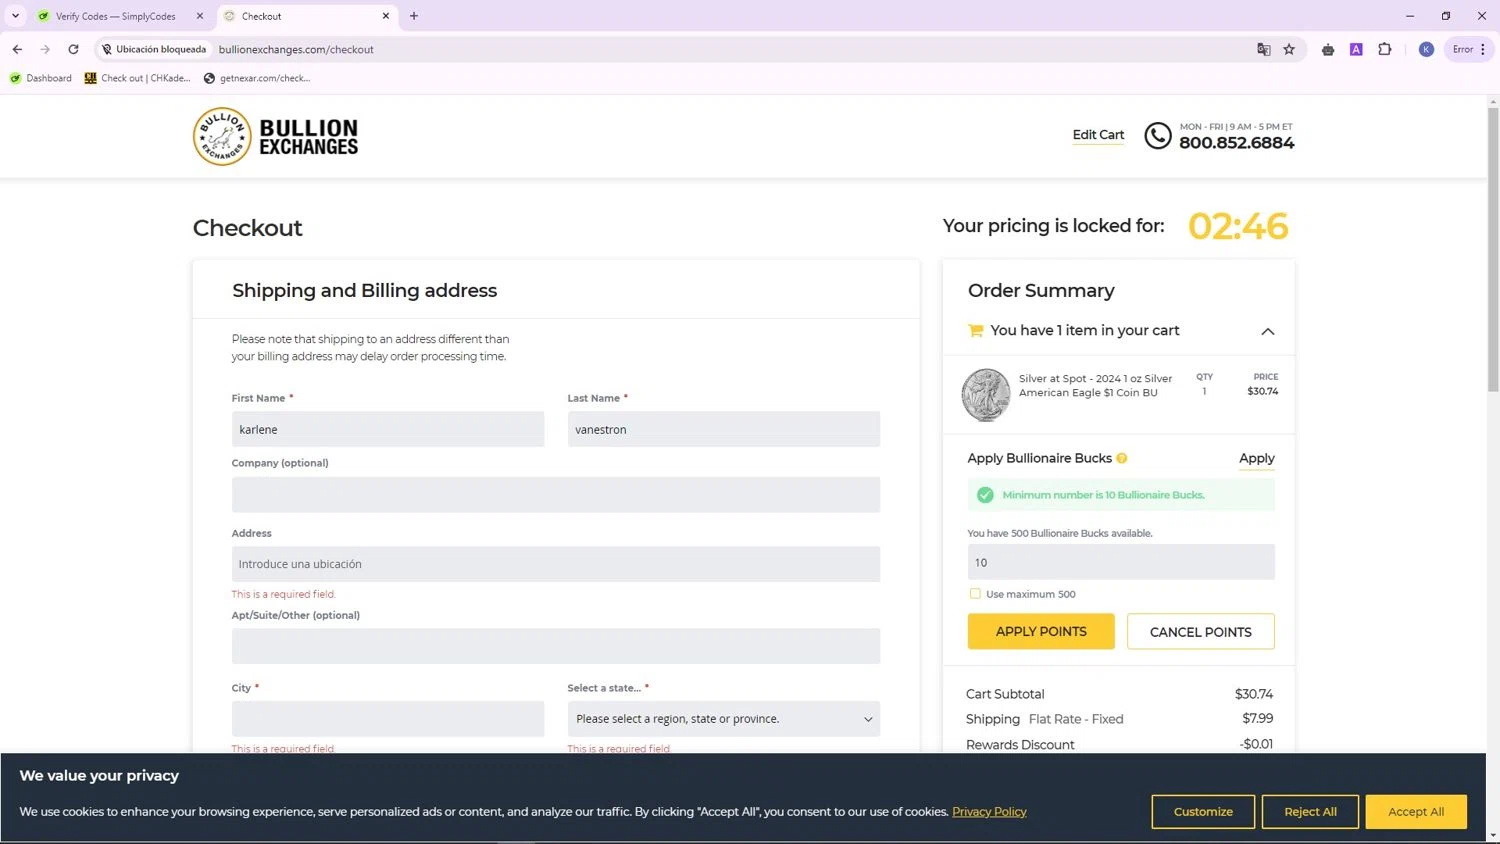Open the browser extensions puzzle icon
Image resolution: width=1500 pixels, height=844 pixels.
pyautogui.click(x=1385, y=49)
